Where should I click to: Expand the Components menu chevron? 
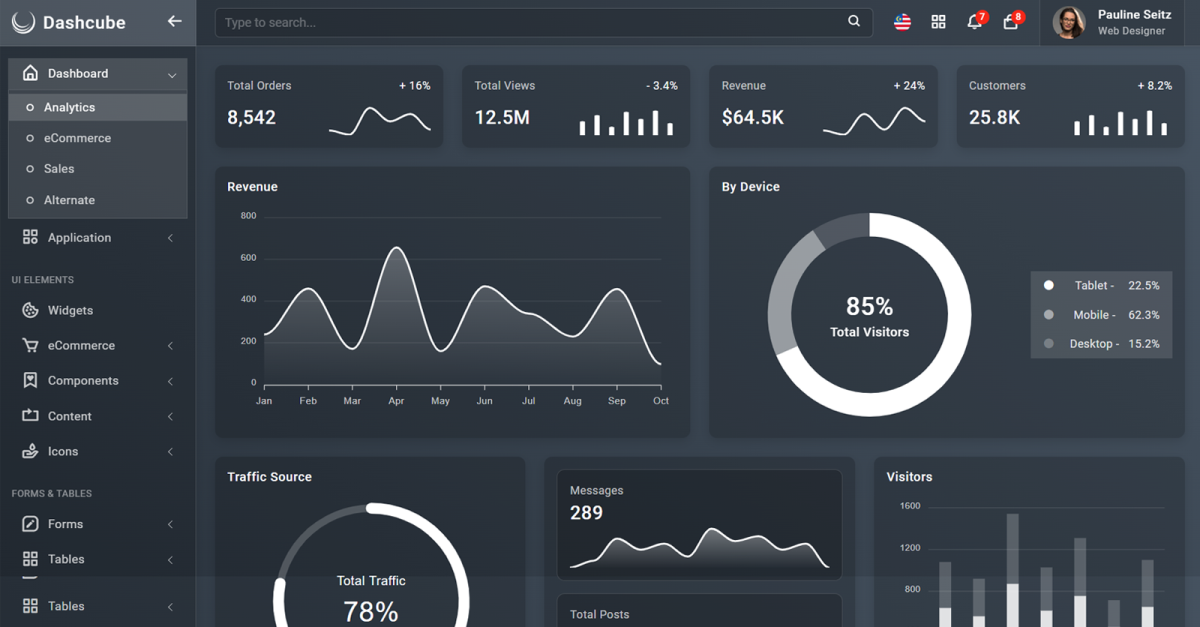click(x=170, y=381)
